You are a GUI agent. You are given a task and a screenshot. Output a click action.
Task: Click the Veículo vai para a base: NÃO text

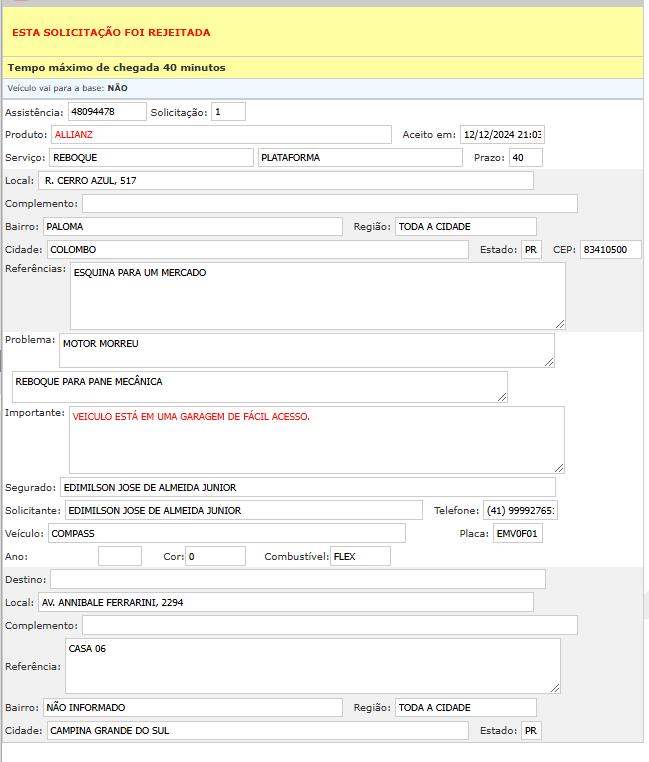tap(68, 88)
